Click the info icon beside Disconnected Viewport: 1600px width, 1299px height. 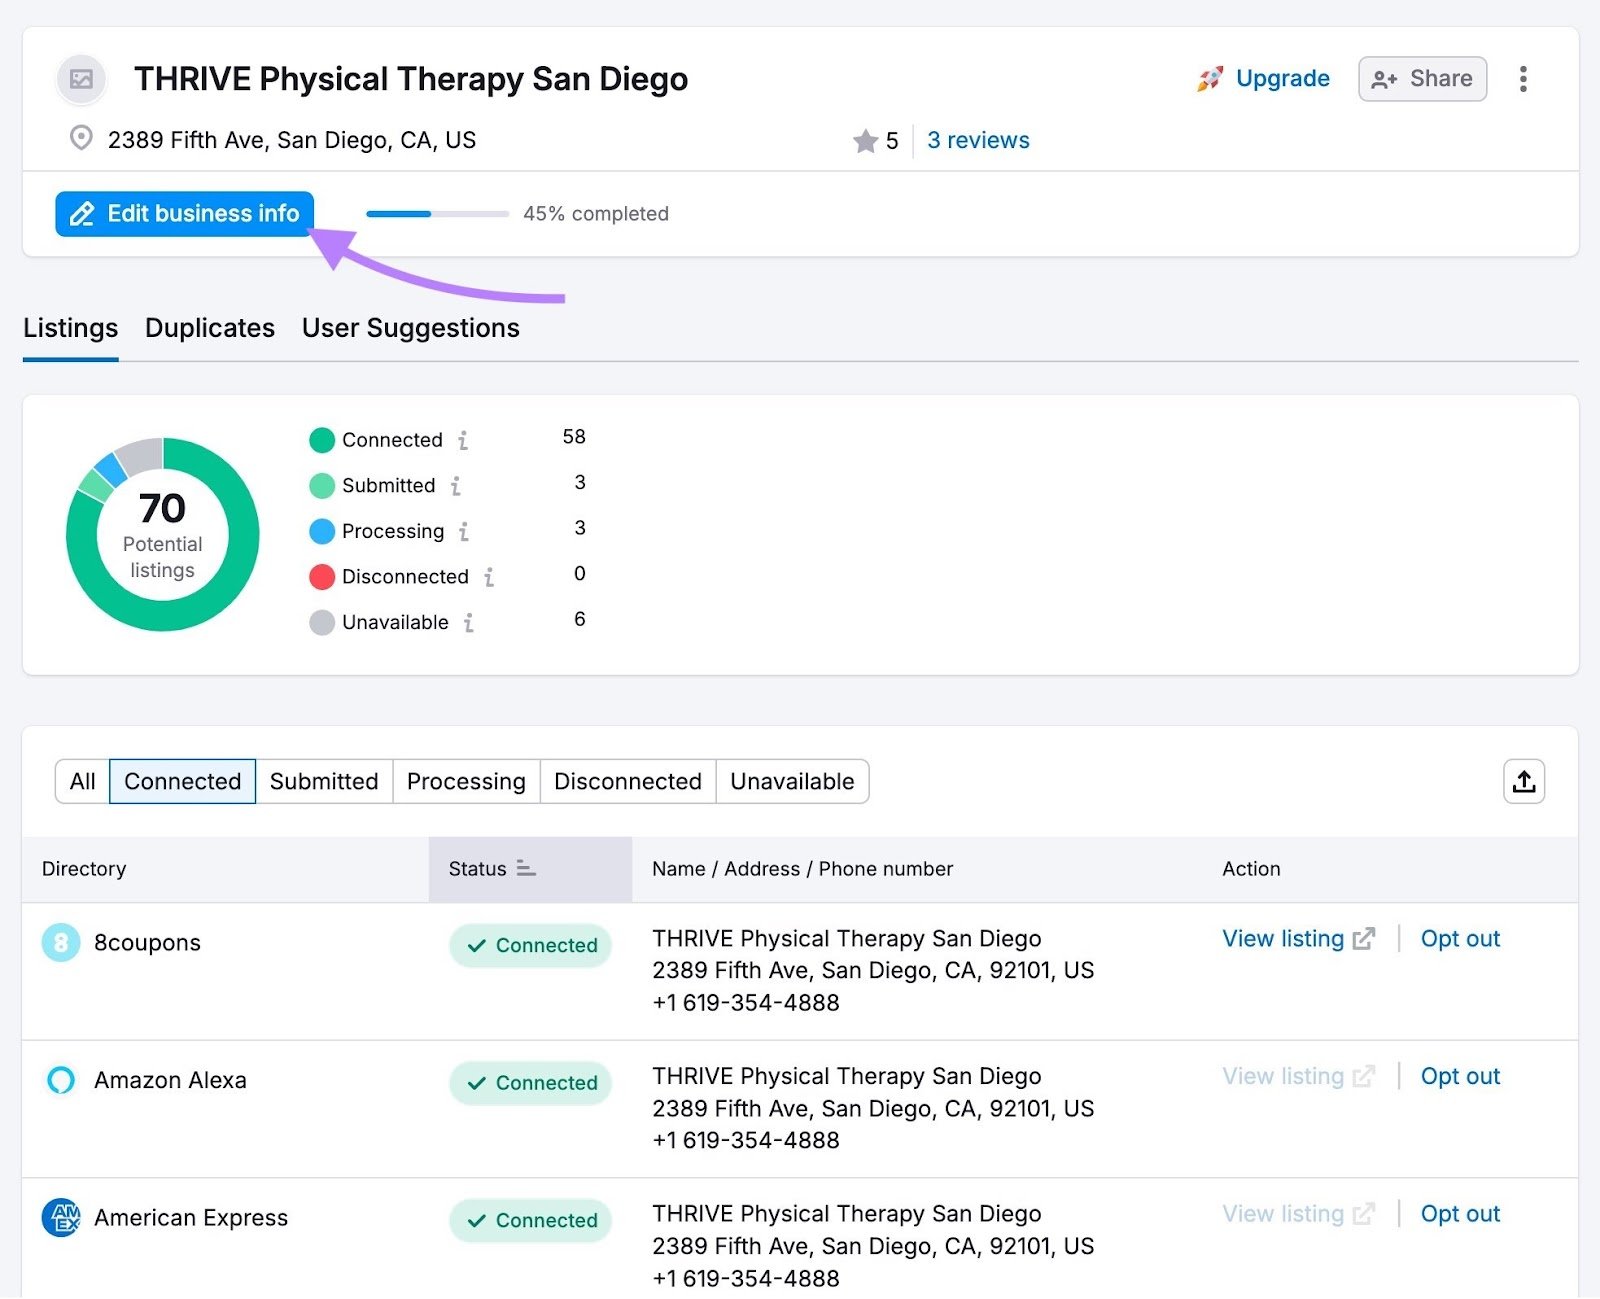click(488, 577)
